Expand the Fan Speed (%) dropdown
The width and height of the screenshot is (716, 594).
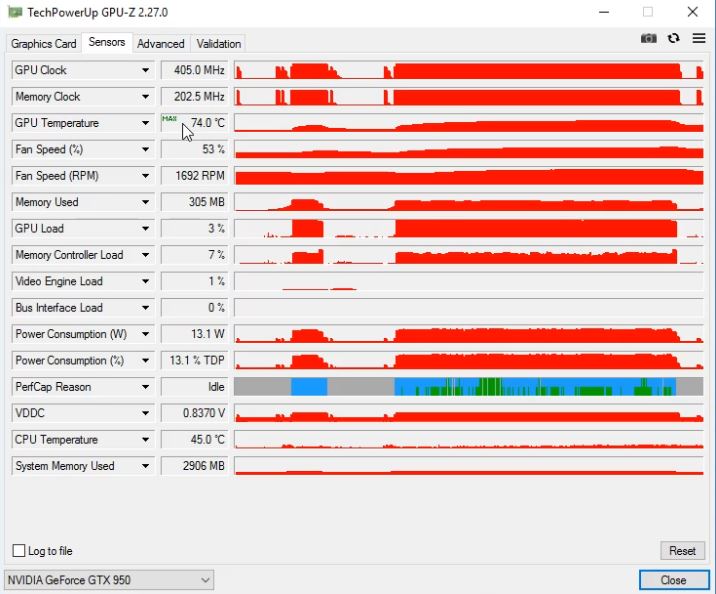coord(145,149)
